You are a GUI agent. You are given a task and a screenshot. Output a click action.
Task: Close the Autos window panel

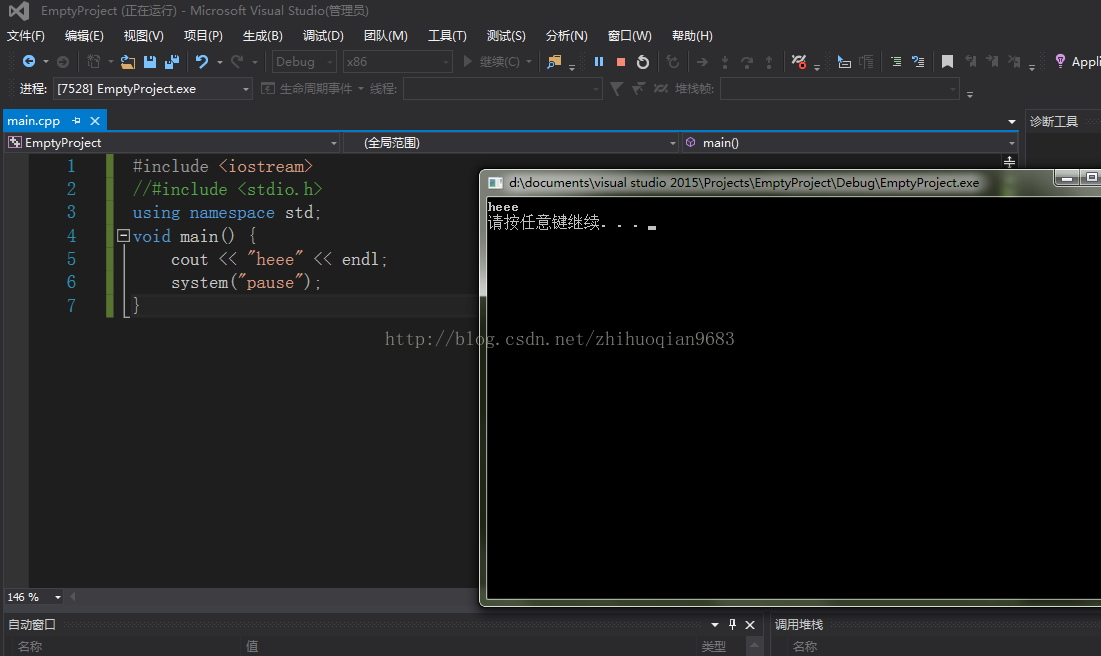pyautogui.click(x=750, y=624)
